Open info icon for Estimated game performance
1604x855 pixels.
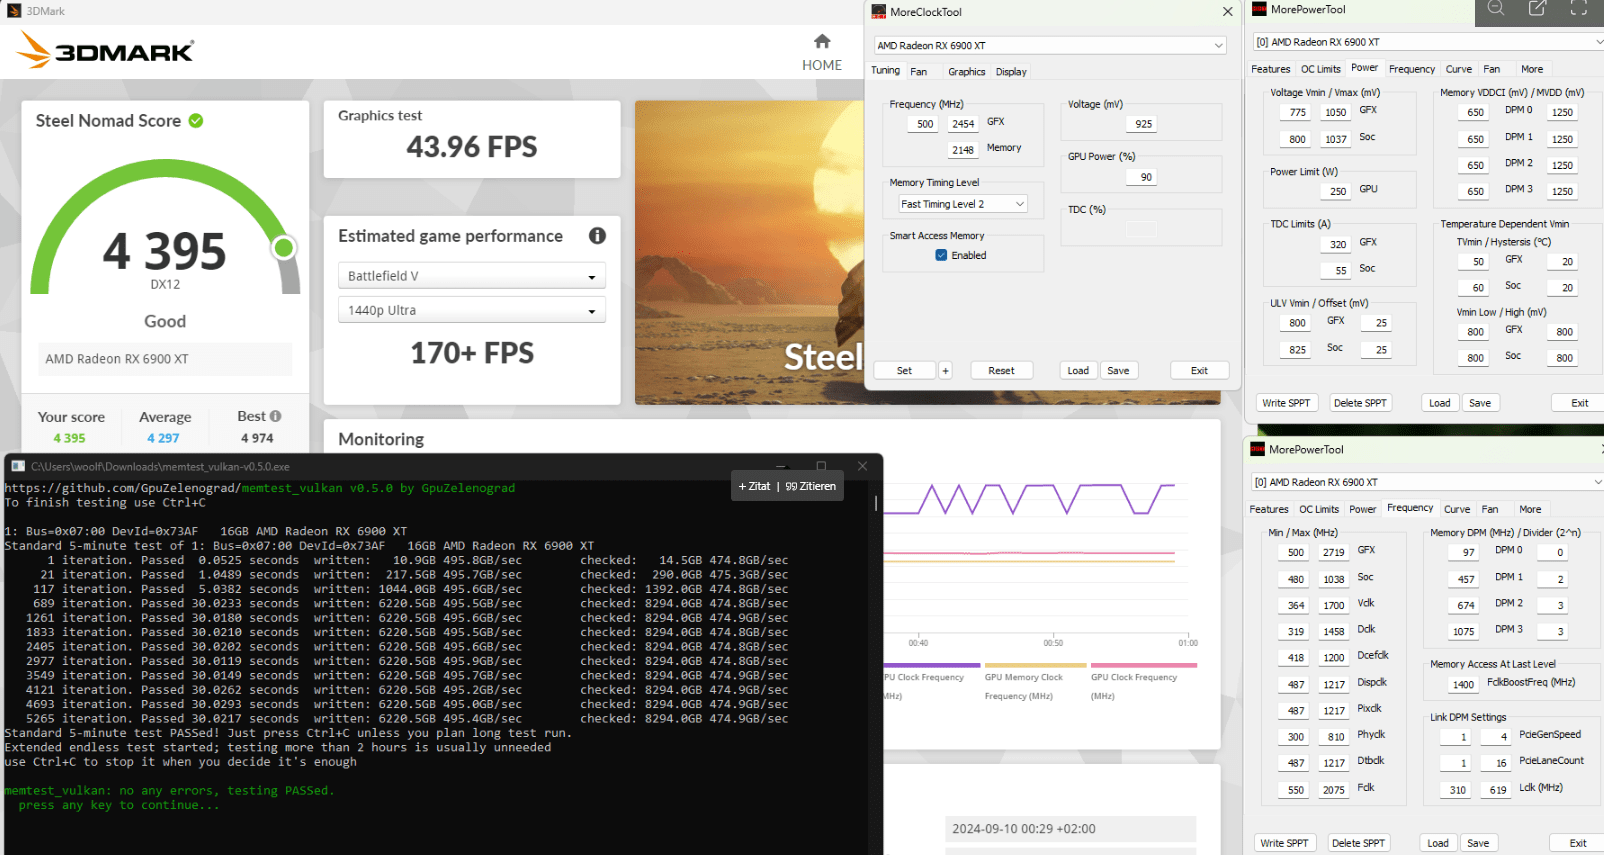tap(597, 236)
